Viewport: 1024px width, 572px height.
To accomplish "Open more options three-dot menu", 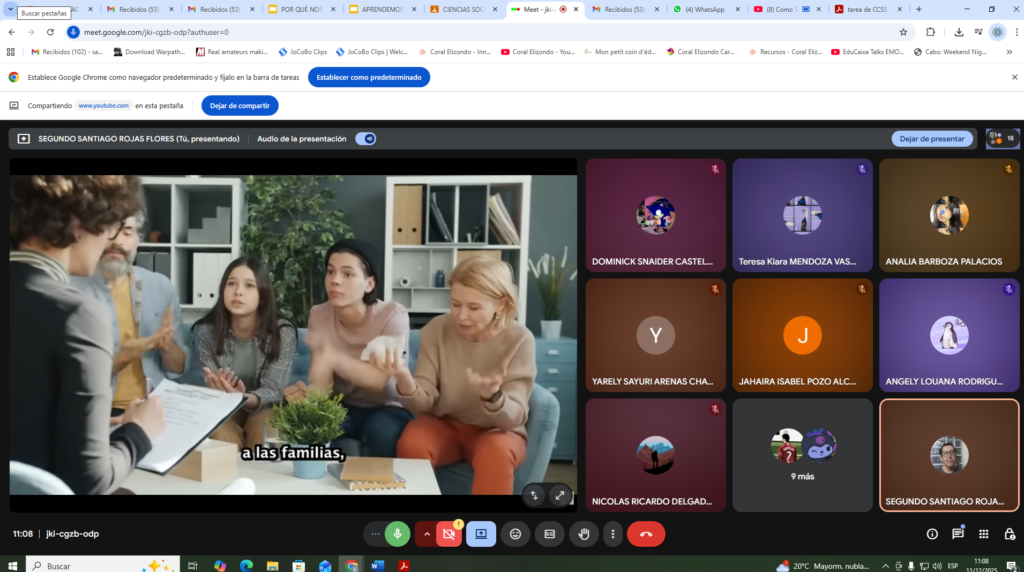I will [613, 534].
